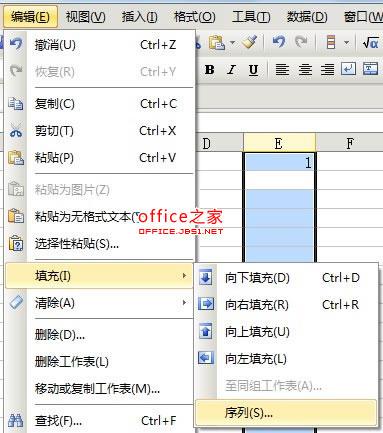Click the red striped list icon in toolbar
Image resolution: width=383 pixels, height=433 pixels.
pos(331,42)
